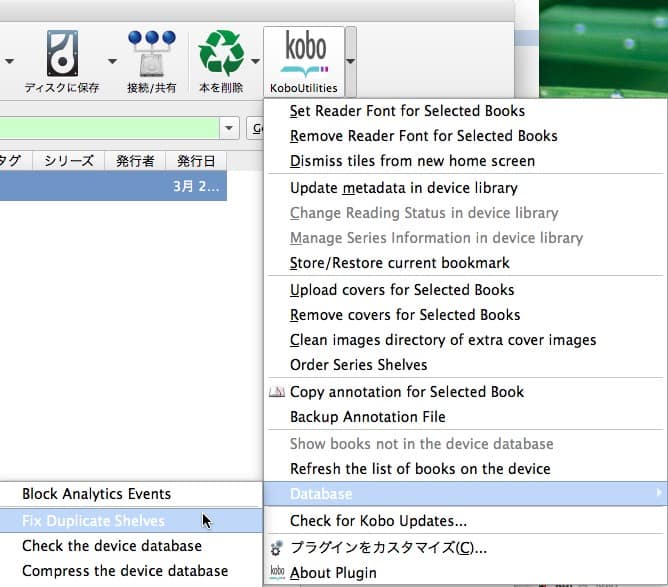The width and height of the screenshot is (668, 587).
Task: Click the gear icon beside プラグインをカスタマイズ
Action: tap(277, 547)
